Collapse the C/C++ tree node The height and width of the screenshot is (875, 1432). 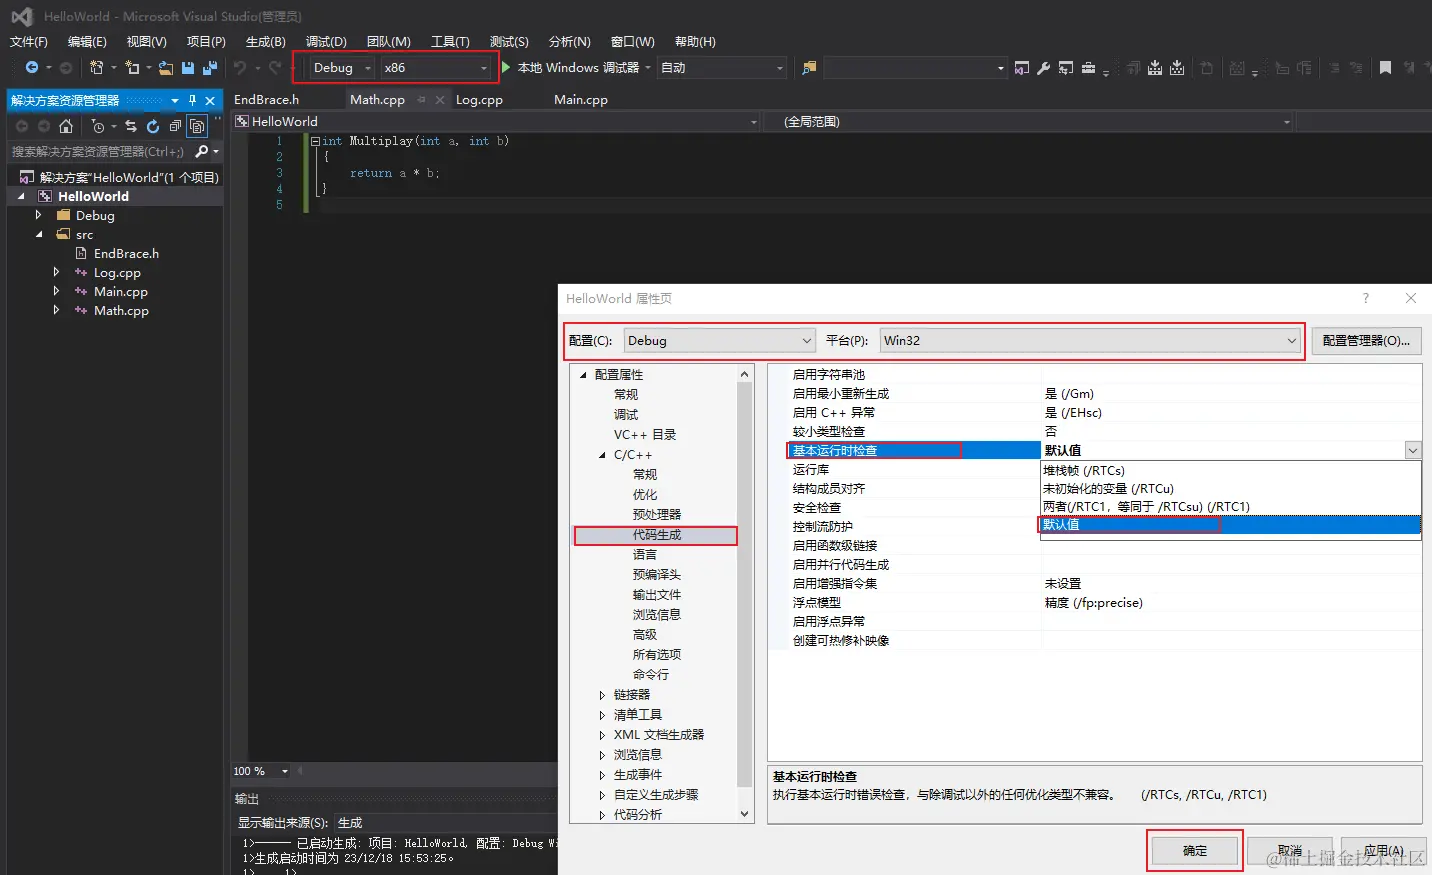pos(602,455)
